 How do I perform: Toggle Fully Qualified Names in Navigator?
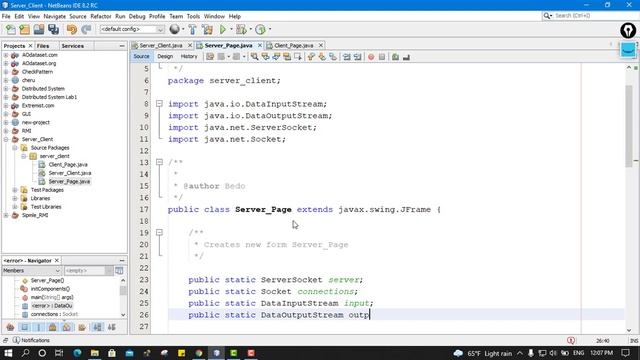pyautogui.click(x=82, y=327)
